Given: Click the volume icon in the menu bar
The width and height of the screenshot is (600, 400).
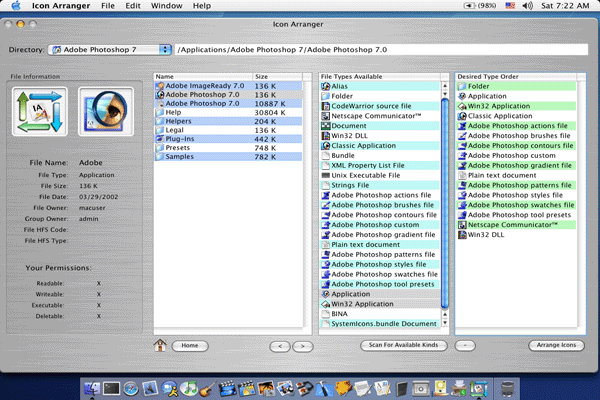Looking at the screenshot, I should tap(528, 6).
